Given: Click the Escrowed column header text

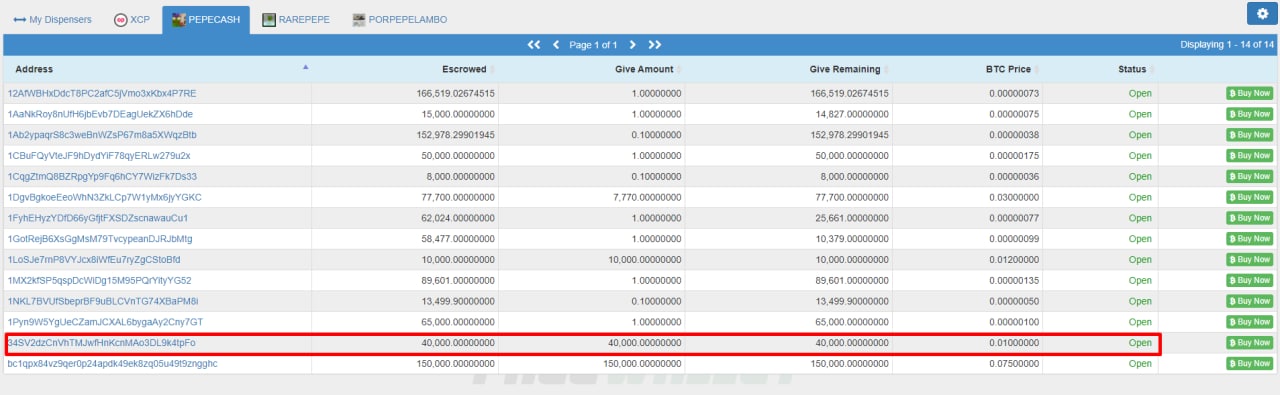Looking at the screenshot, I should pyautogui.click(x=464, y=69).
